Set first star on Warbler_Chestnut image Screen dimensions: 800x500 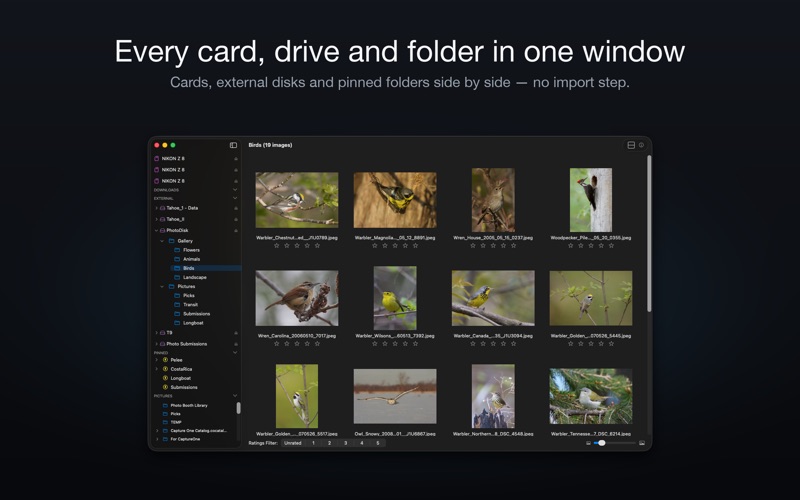pos(277,245)
